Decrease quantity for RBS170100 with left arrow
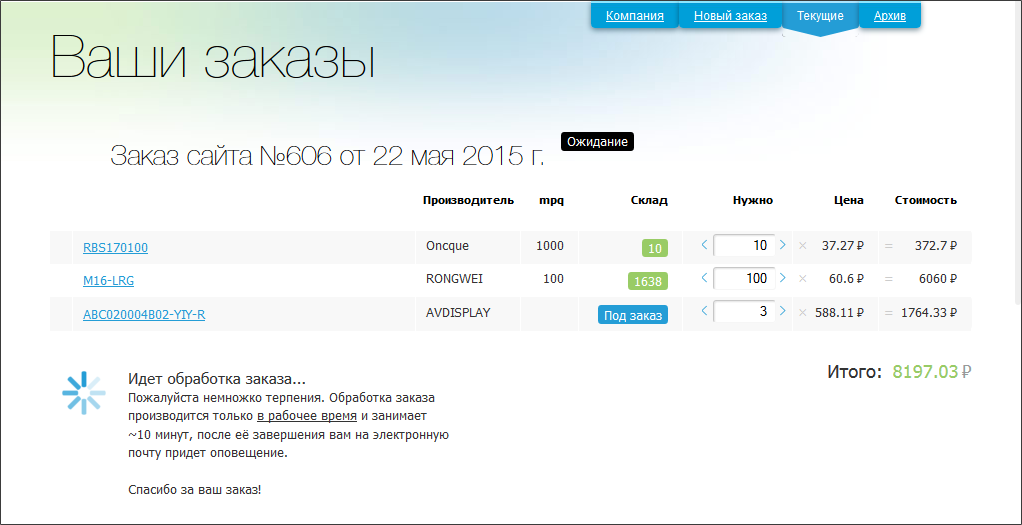The image size is (1022, 525). pos(704,245)
